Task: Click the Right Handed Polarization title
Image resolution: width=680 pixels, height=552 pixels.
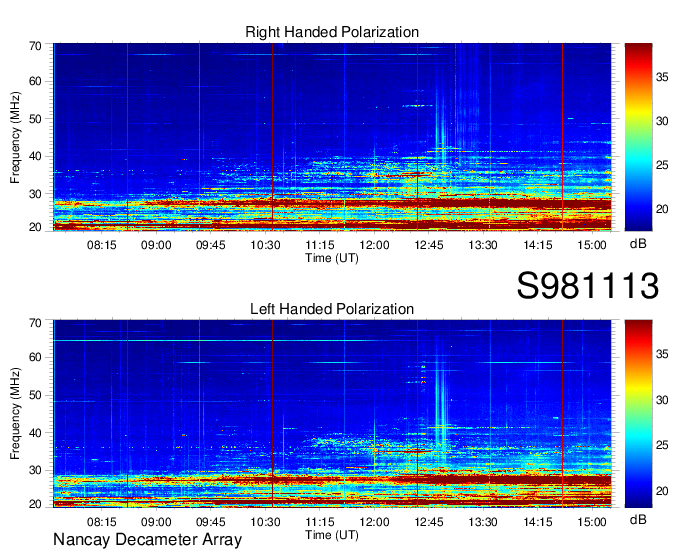Action: pyautogui.click(x=332, y=32)
